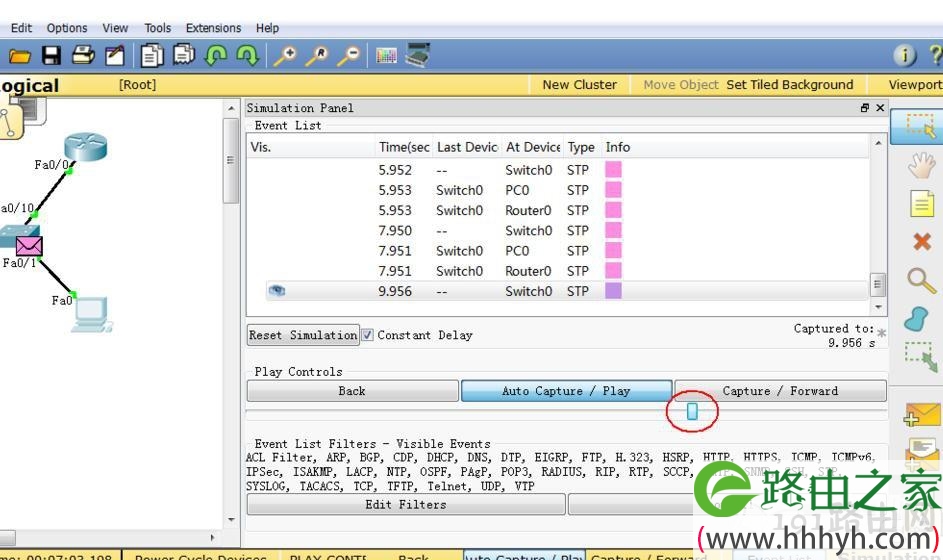Select the Delete red X tool

pos(921,242)
